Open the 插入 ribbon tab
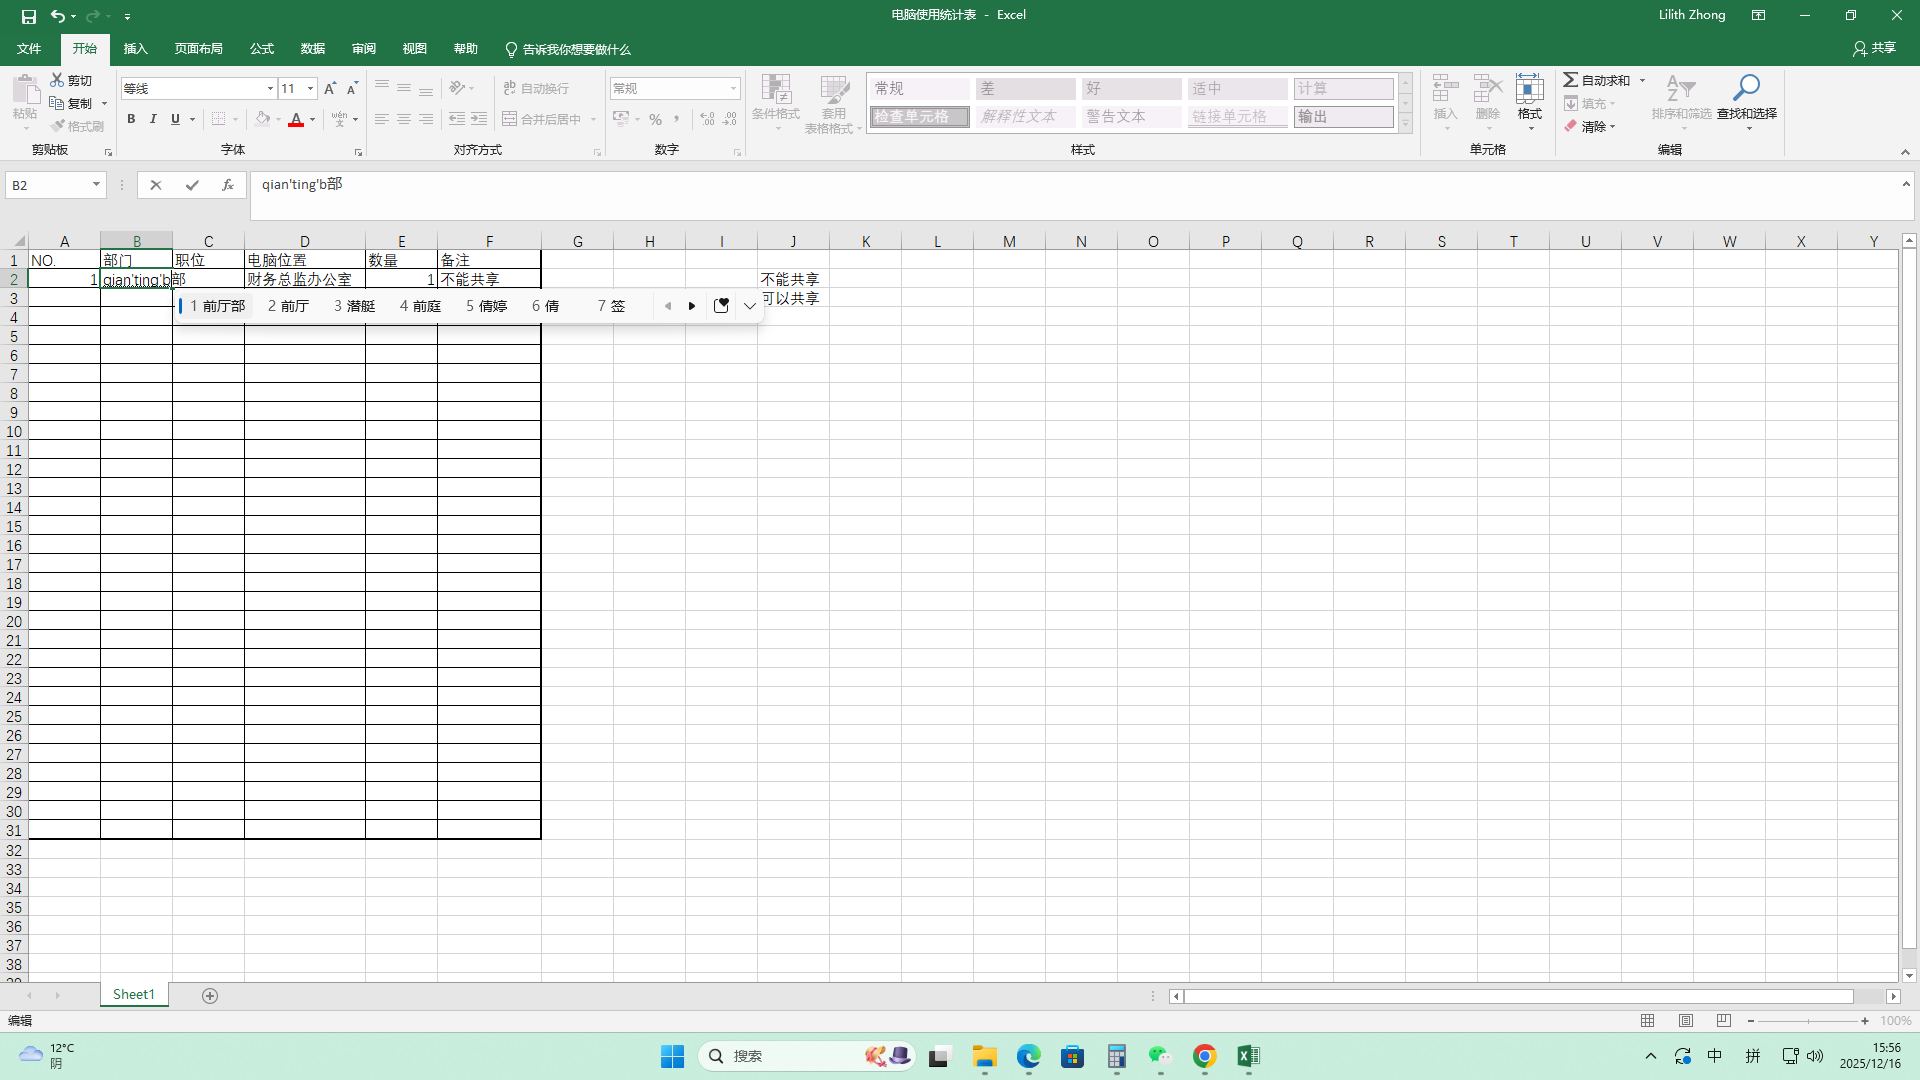The height and width of the screenshot is (1080, 1920). [135, 49]
